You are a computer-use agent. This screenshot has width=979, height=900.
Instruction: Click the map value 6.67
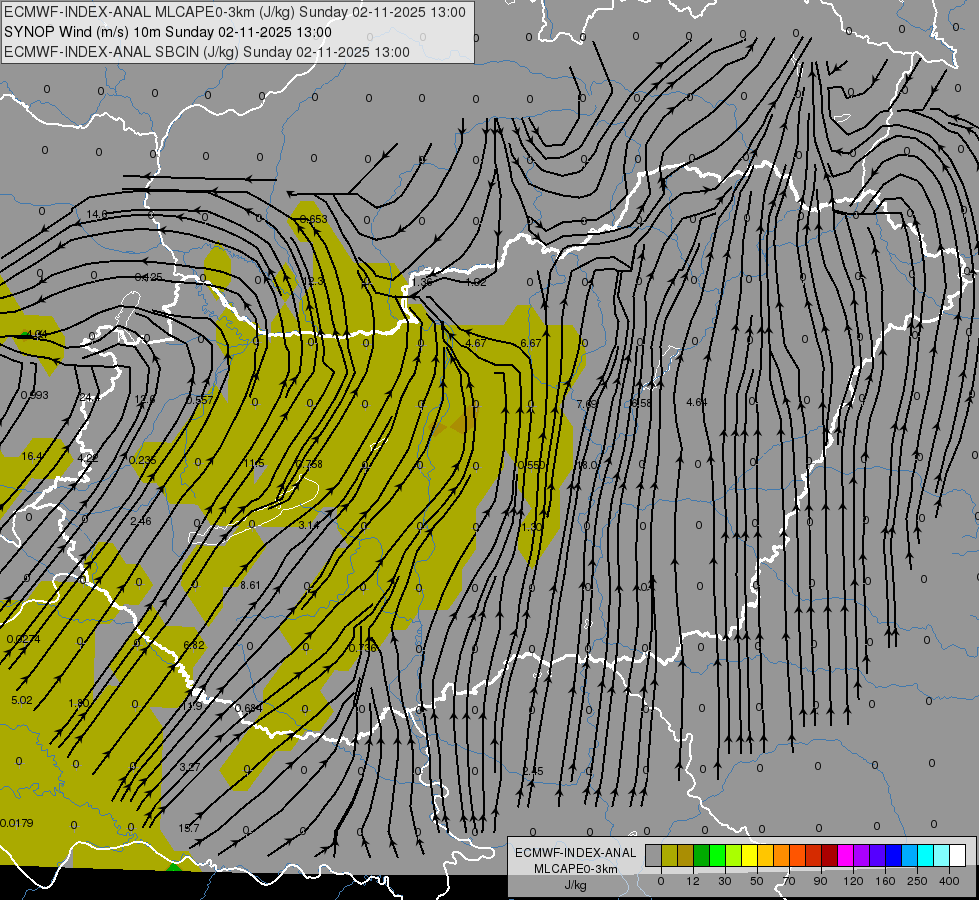[x=531, y=343]
